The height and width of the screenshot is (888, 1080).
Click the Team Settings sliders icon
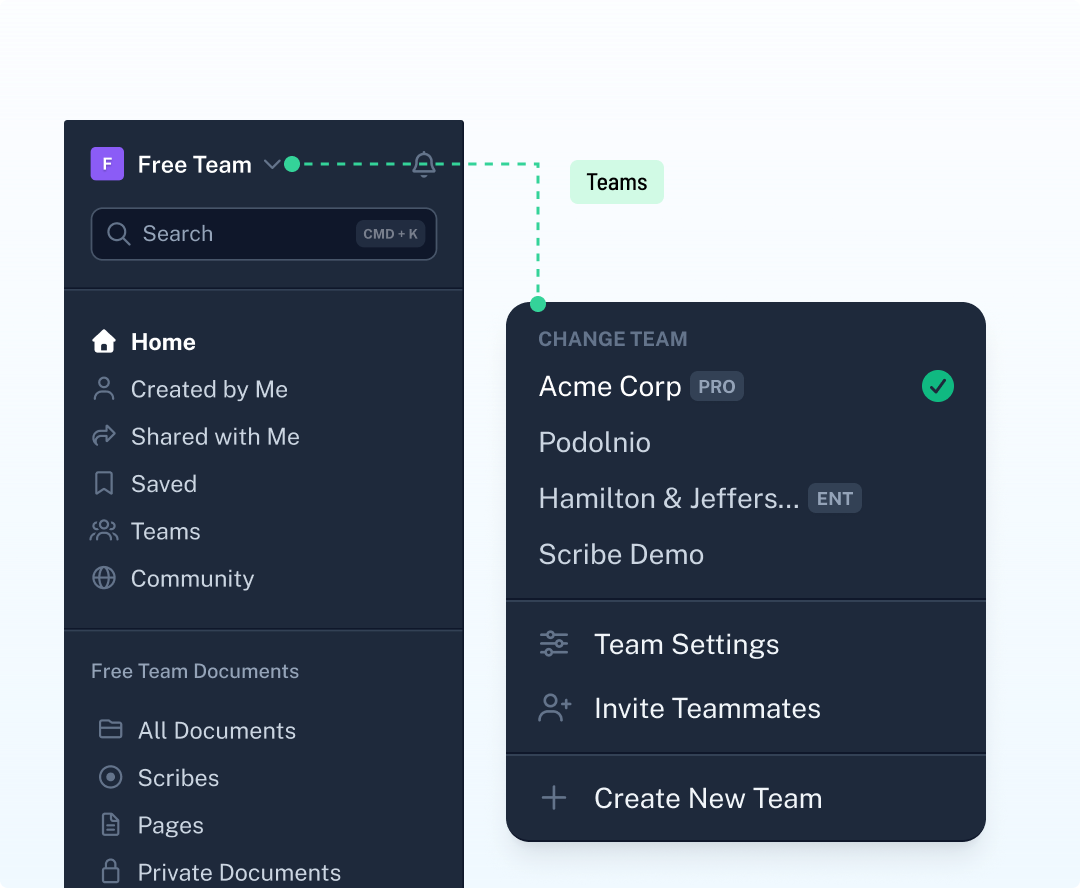(x=554, y=644)
